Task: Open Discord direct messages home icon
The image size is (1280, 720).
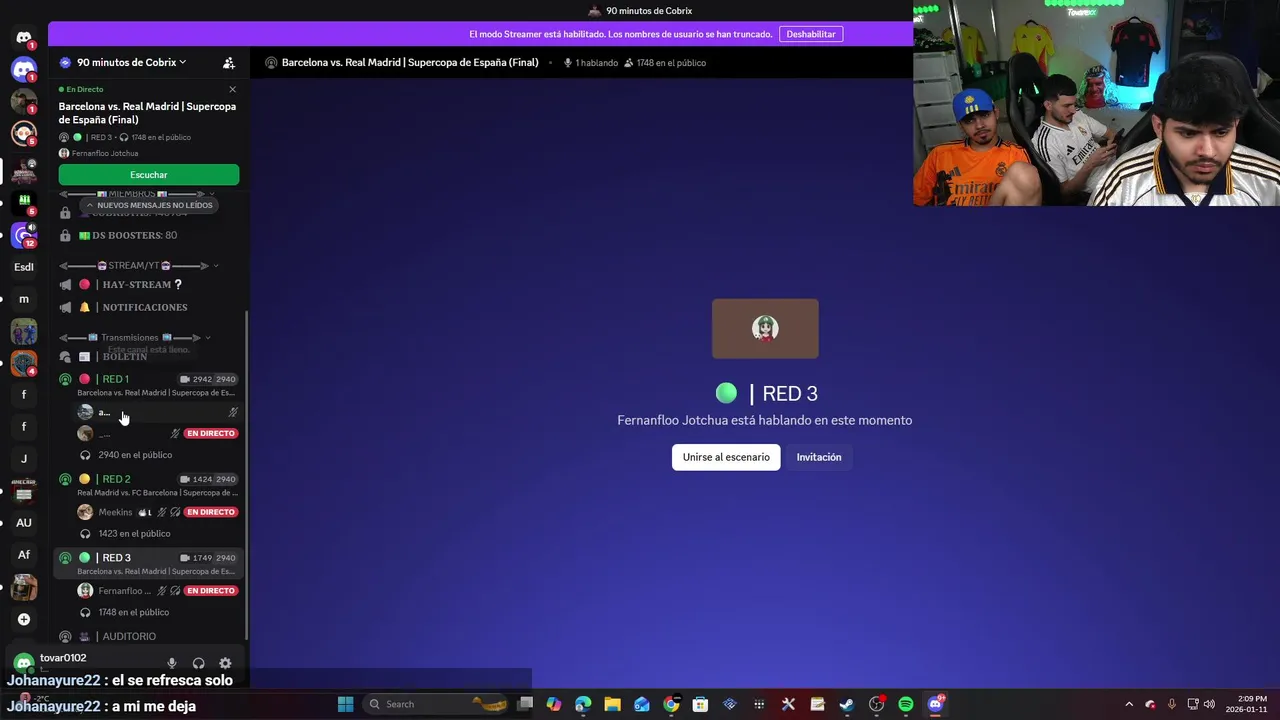Action: tap(24, 38)
